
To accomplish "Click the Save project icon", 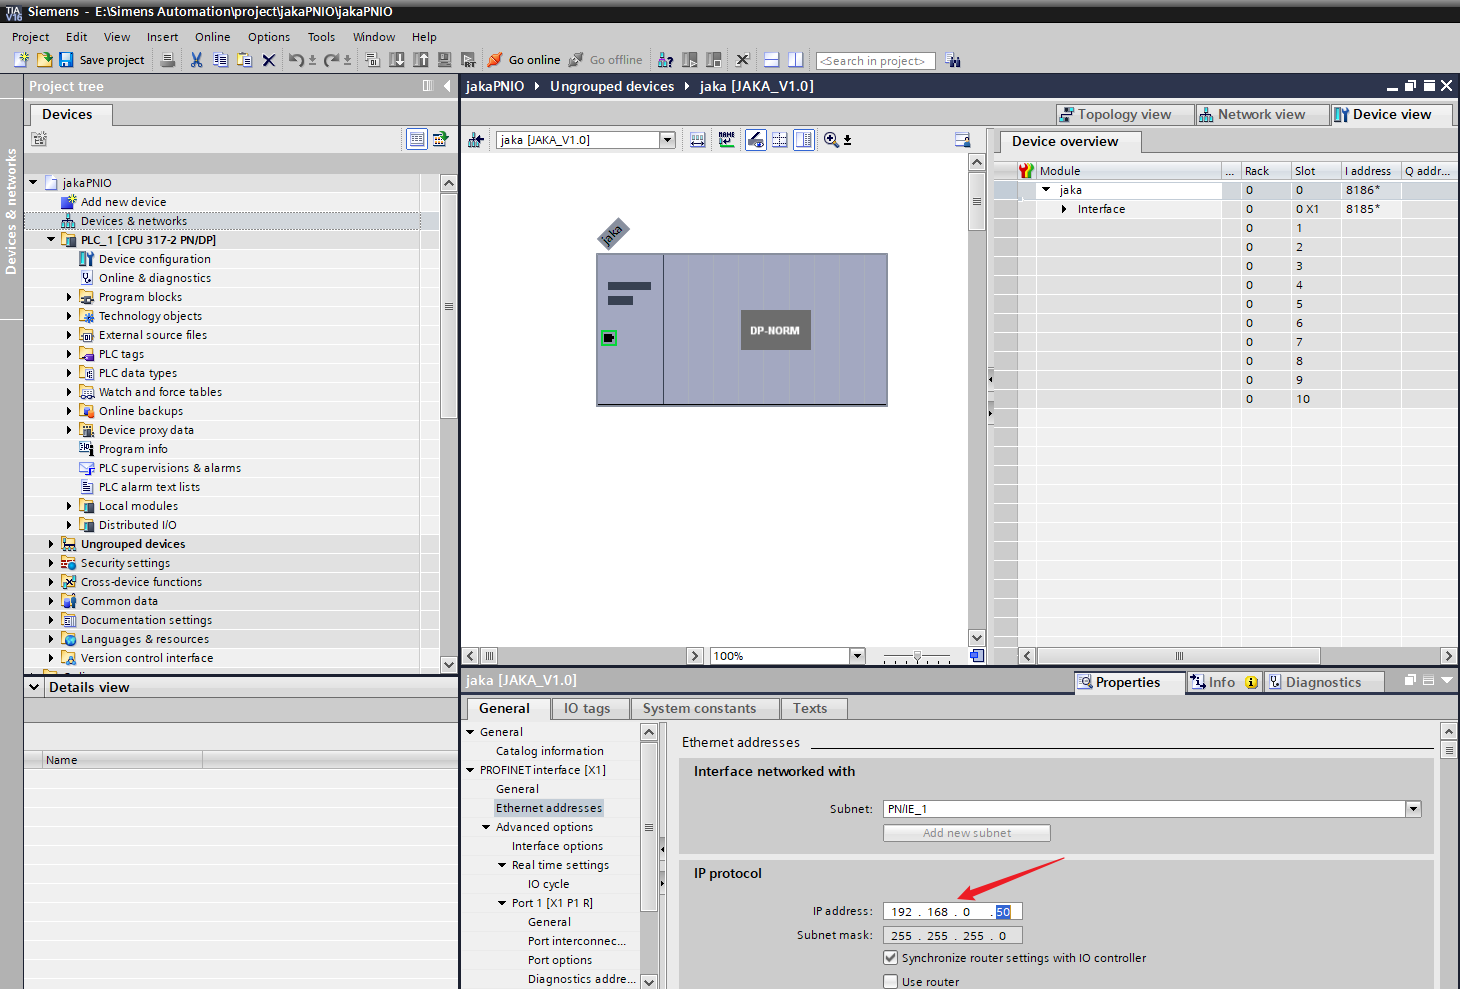I will (x=66, y=60).
